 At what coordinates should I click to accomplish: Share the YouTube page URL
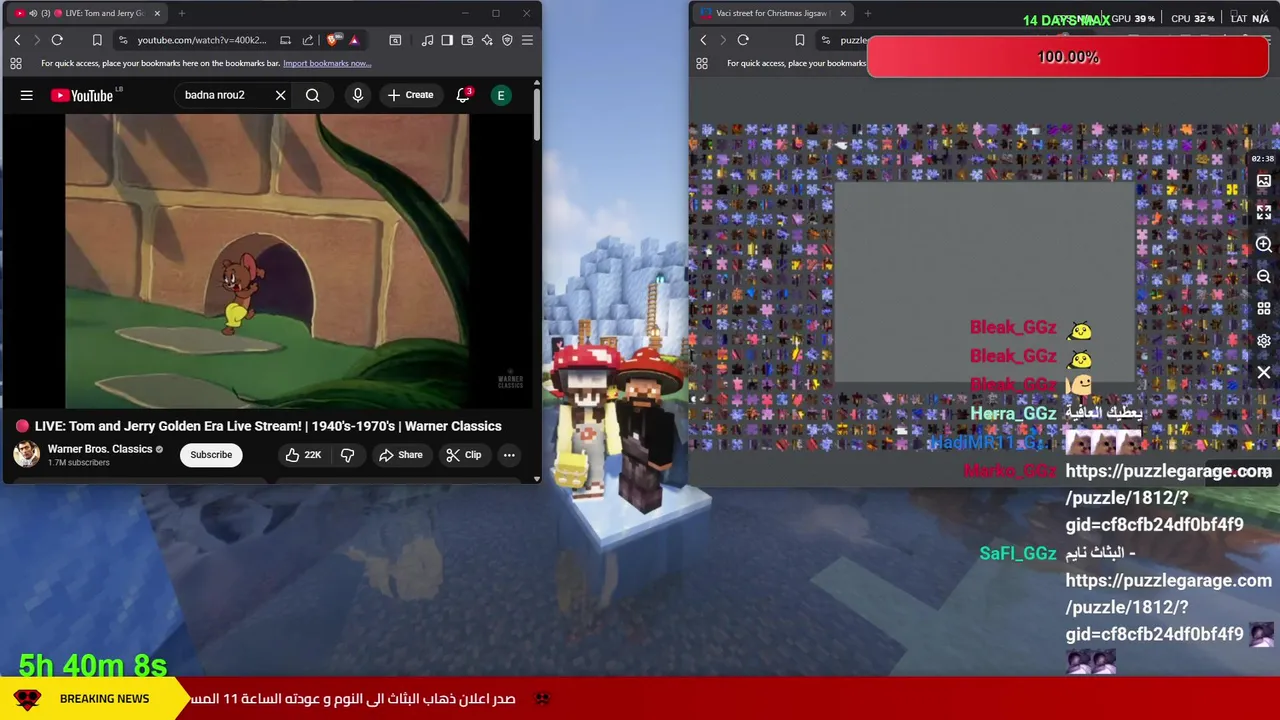(x=308, y=40)
